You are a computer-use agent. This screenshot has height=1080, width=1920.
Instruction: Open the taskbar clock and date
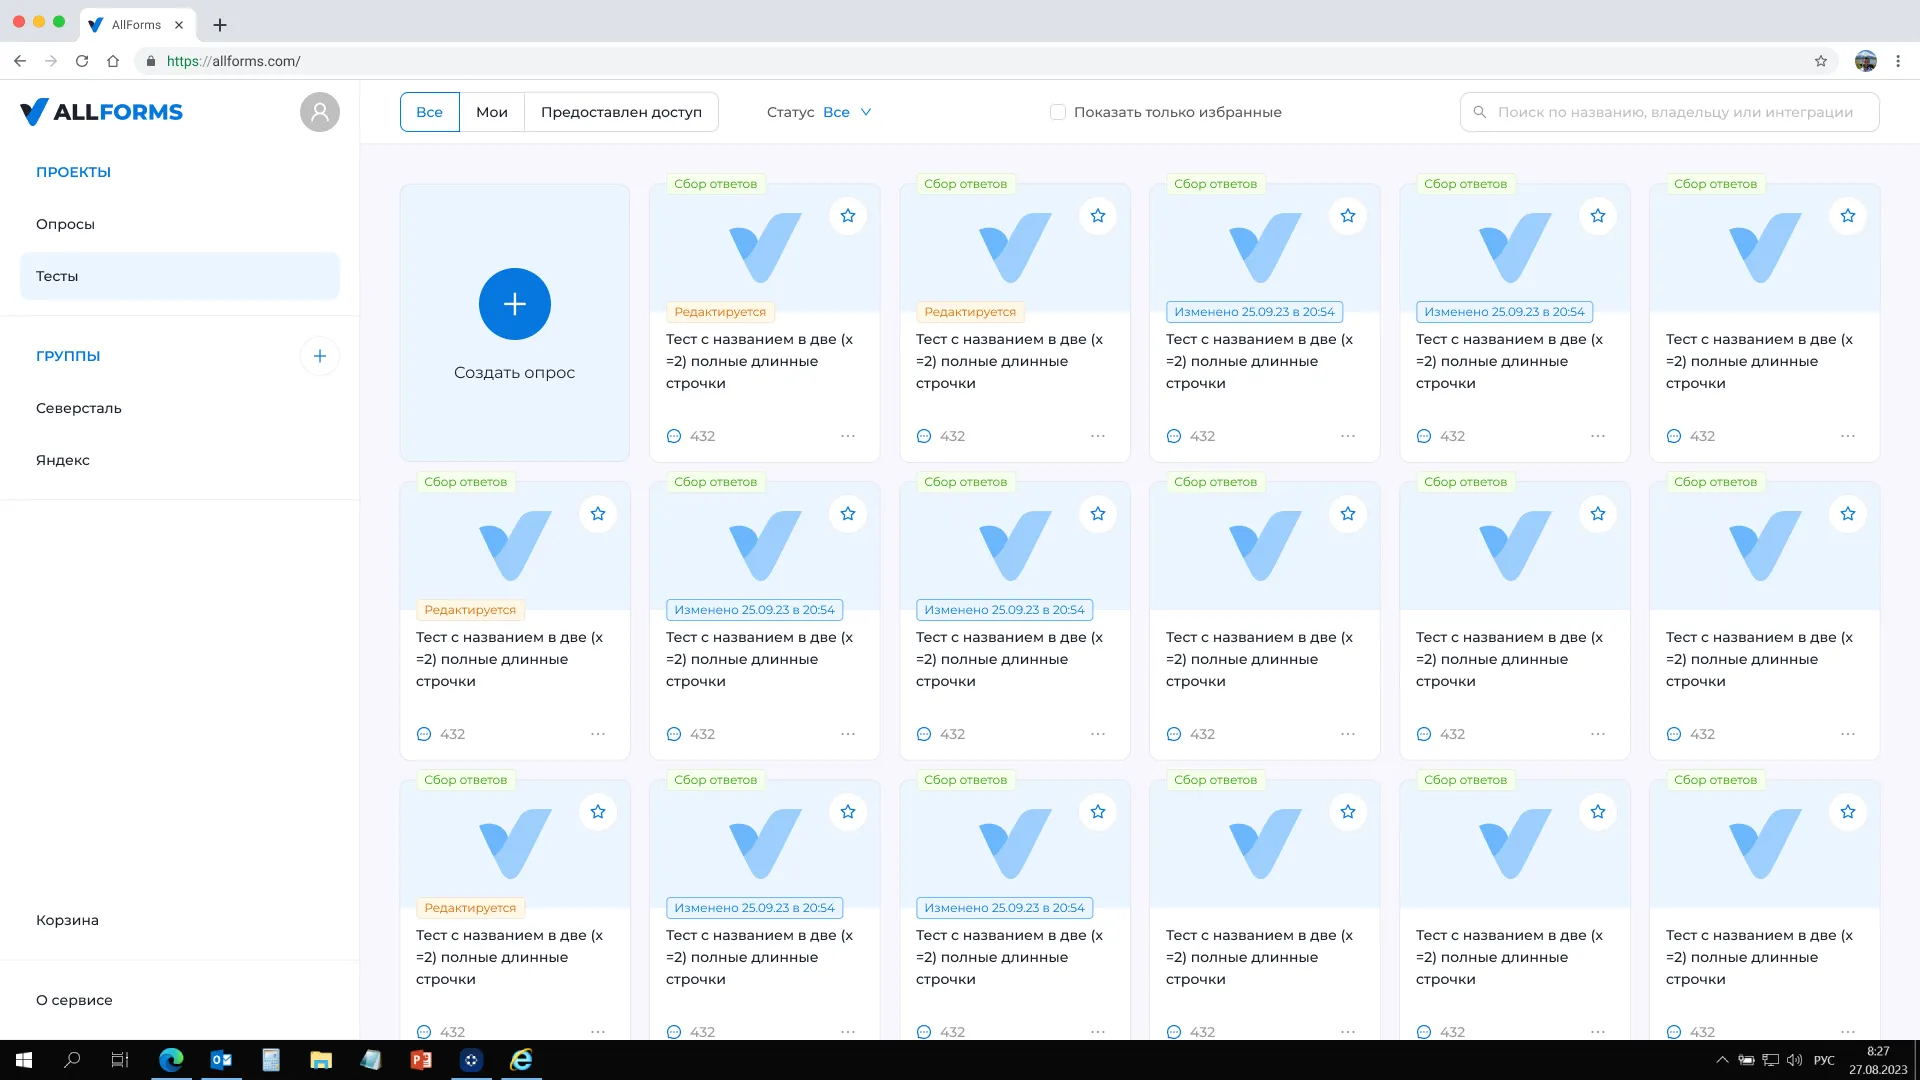click(1878, 1060)
